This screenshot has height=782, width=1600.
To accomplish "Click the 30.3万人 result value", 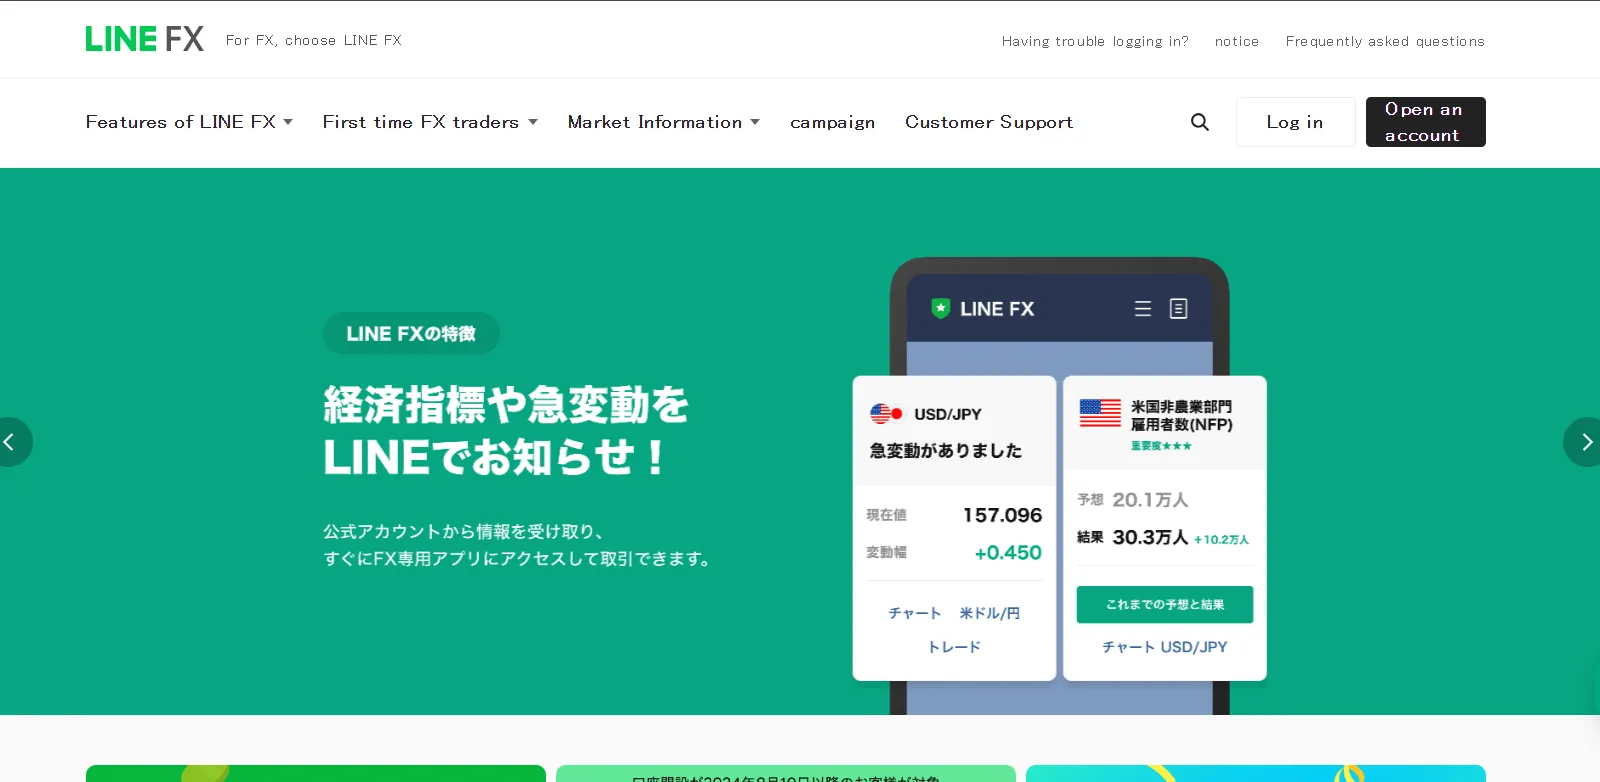I will point(1150,537).
